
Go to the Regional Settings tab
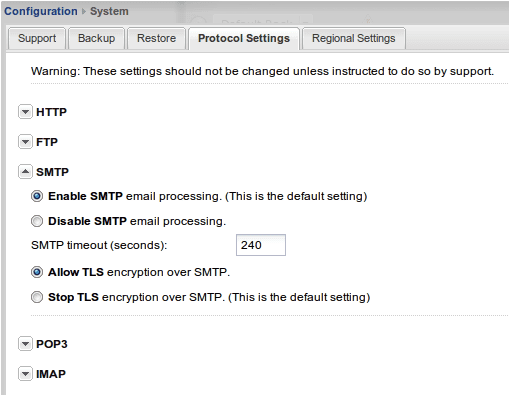(354, 38)
